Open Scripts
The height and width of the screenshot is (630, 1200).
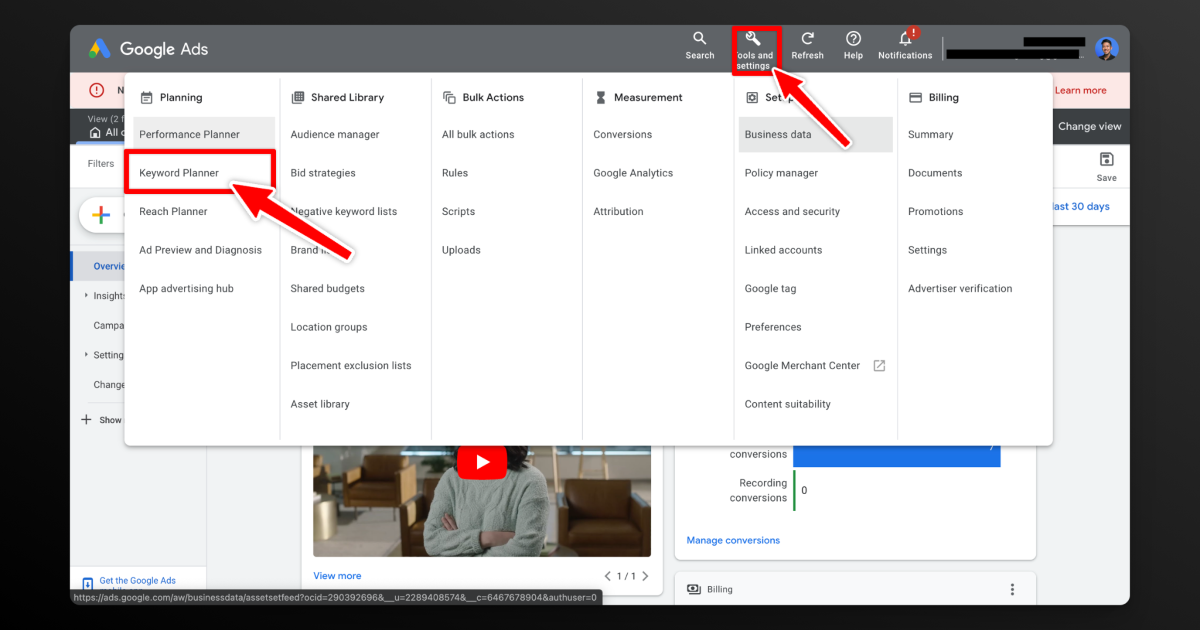[x=459, y=212]
